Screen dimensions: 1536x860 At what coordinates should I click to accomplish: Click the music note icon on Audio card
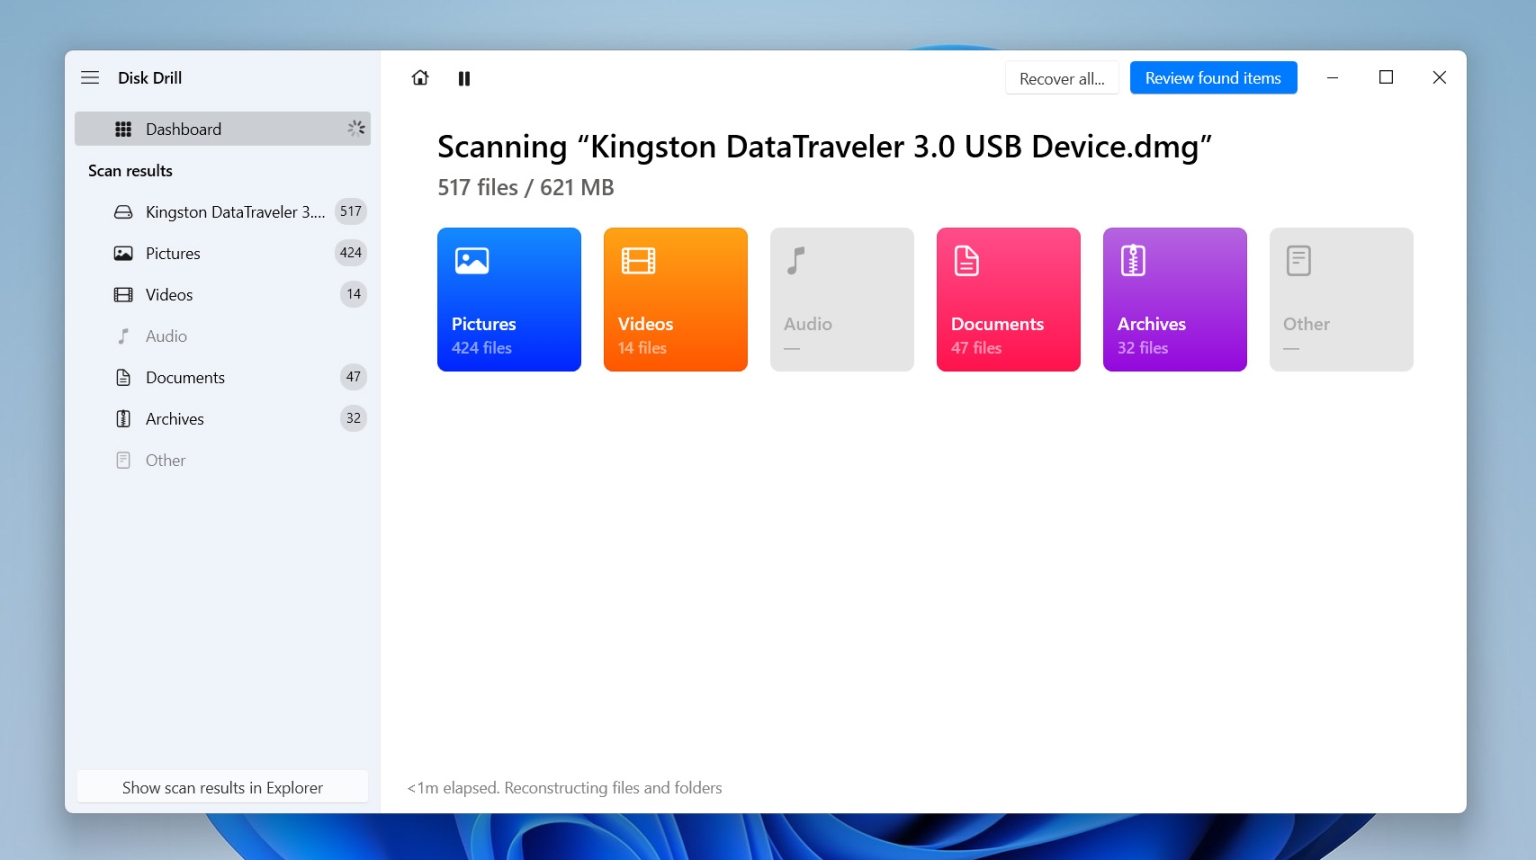(x=796, y=261)
